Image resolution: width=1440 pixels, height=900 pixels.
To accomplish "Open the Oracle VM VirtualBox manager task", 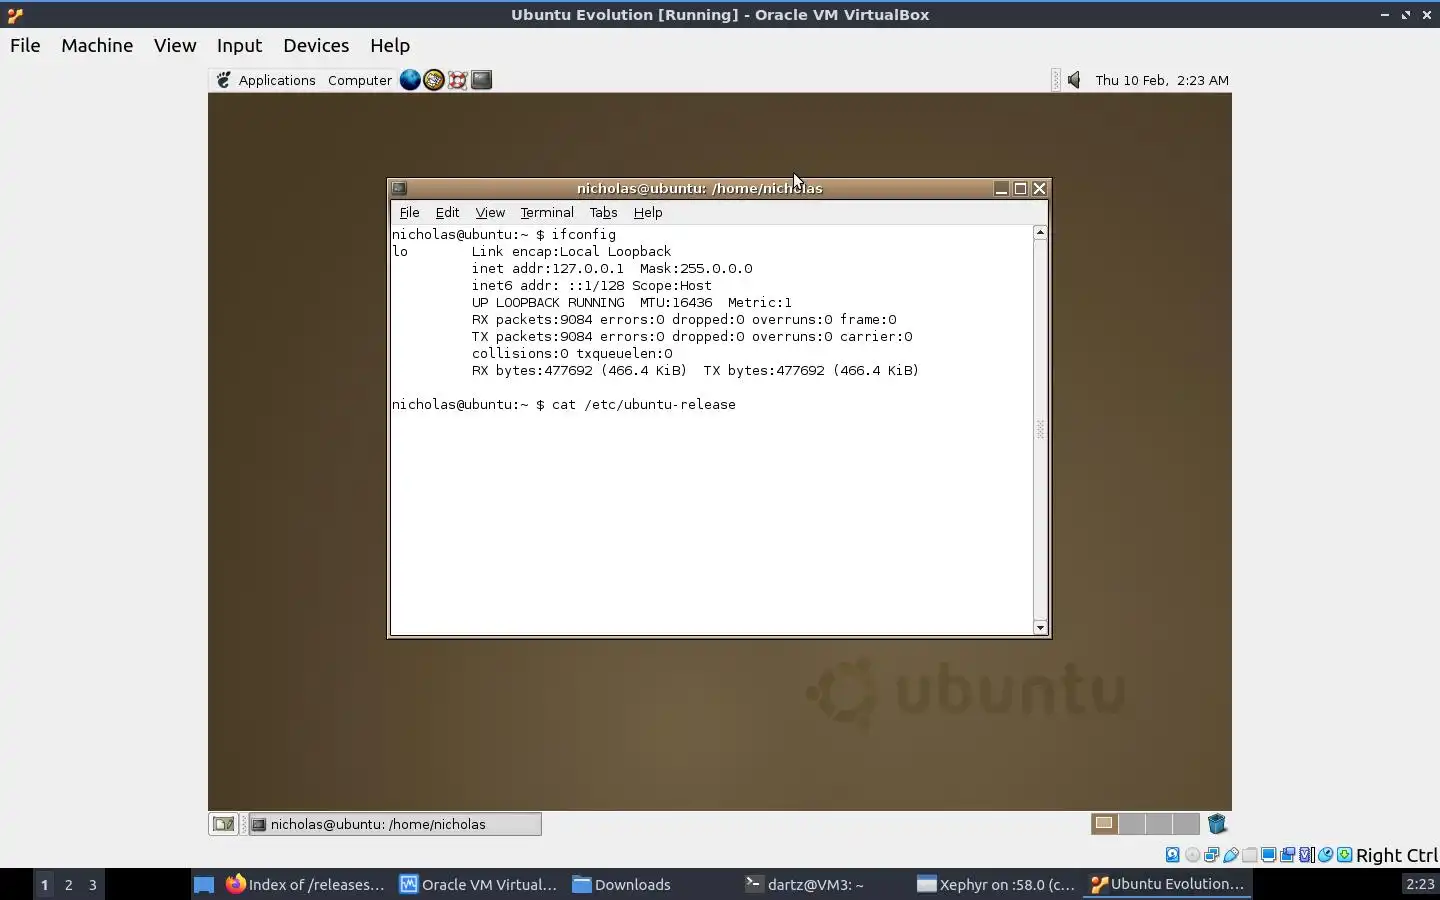I will tap(478, 884).
